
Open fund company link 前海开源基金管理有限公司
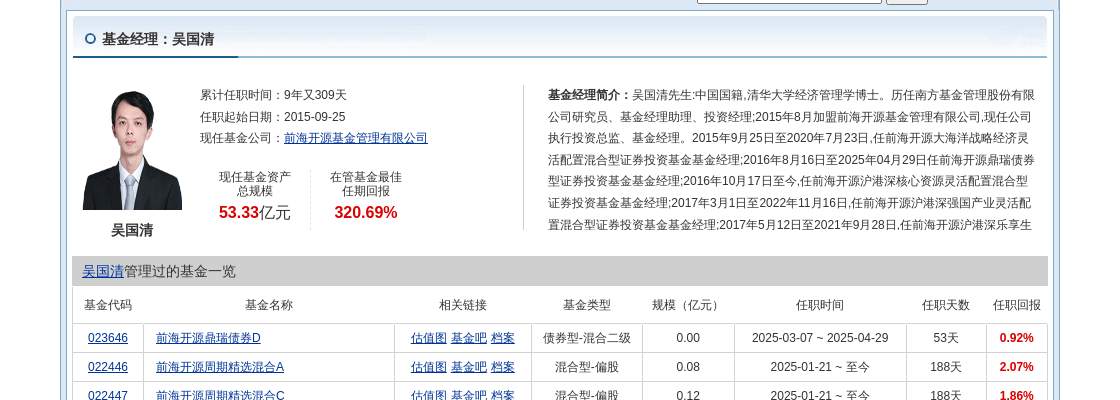point(356,139)
